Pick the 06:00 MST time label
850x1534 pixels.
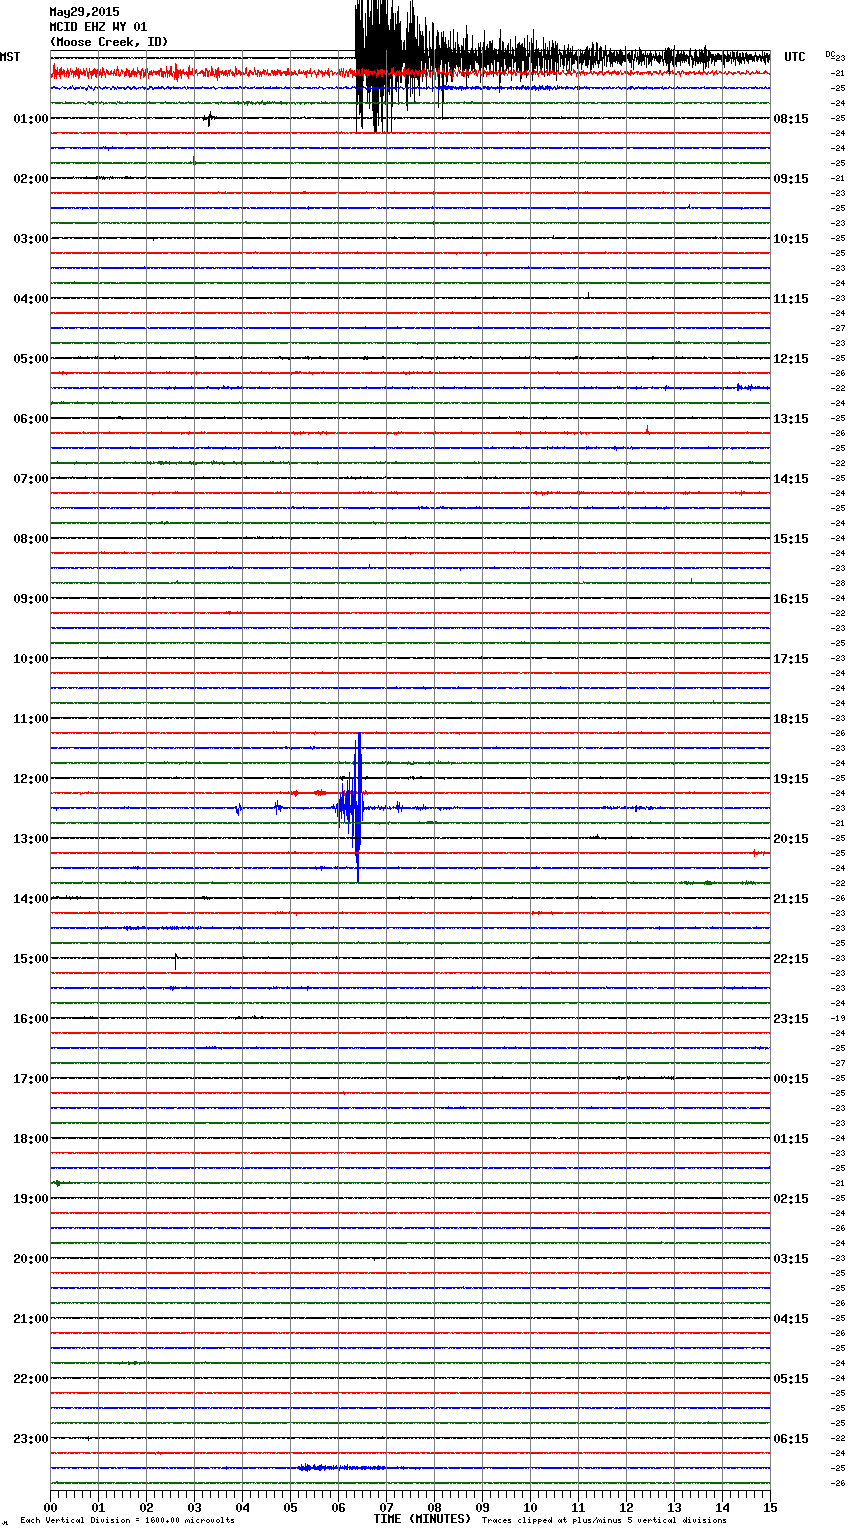pos(31,419)
